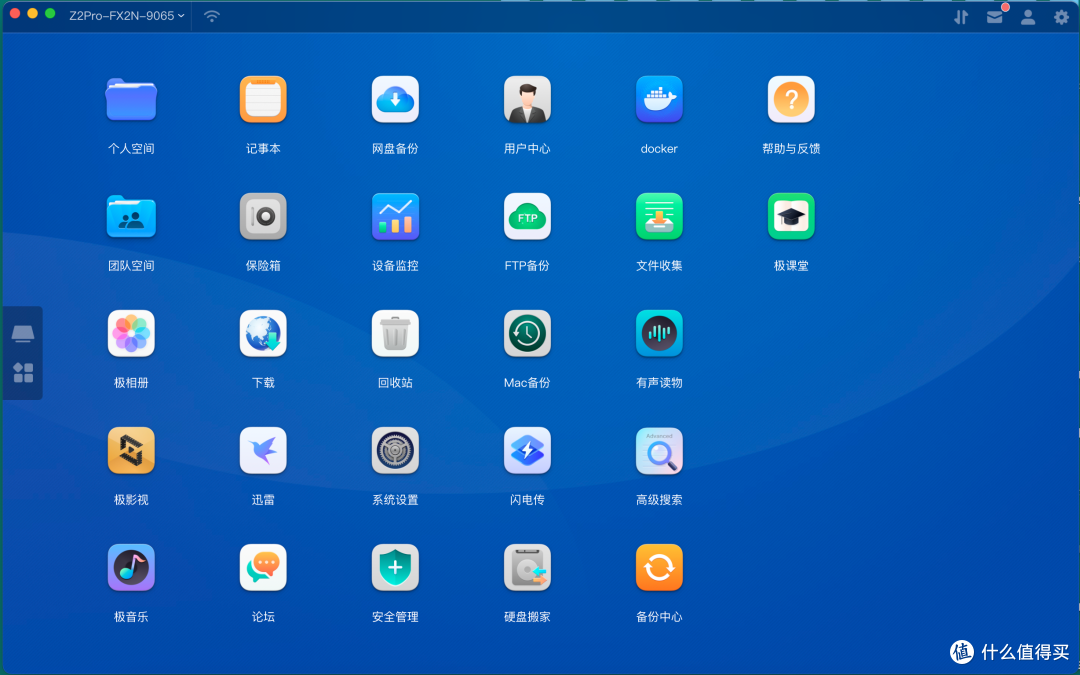Open 有声读物 audiobook app
1080x675 pixels.
[659, 333]
